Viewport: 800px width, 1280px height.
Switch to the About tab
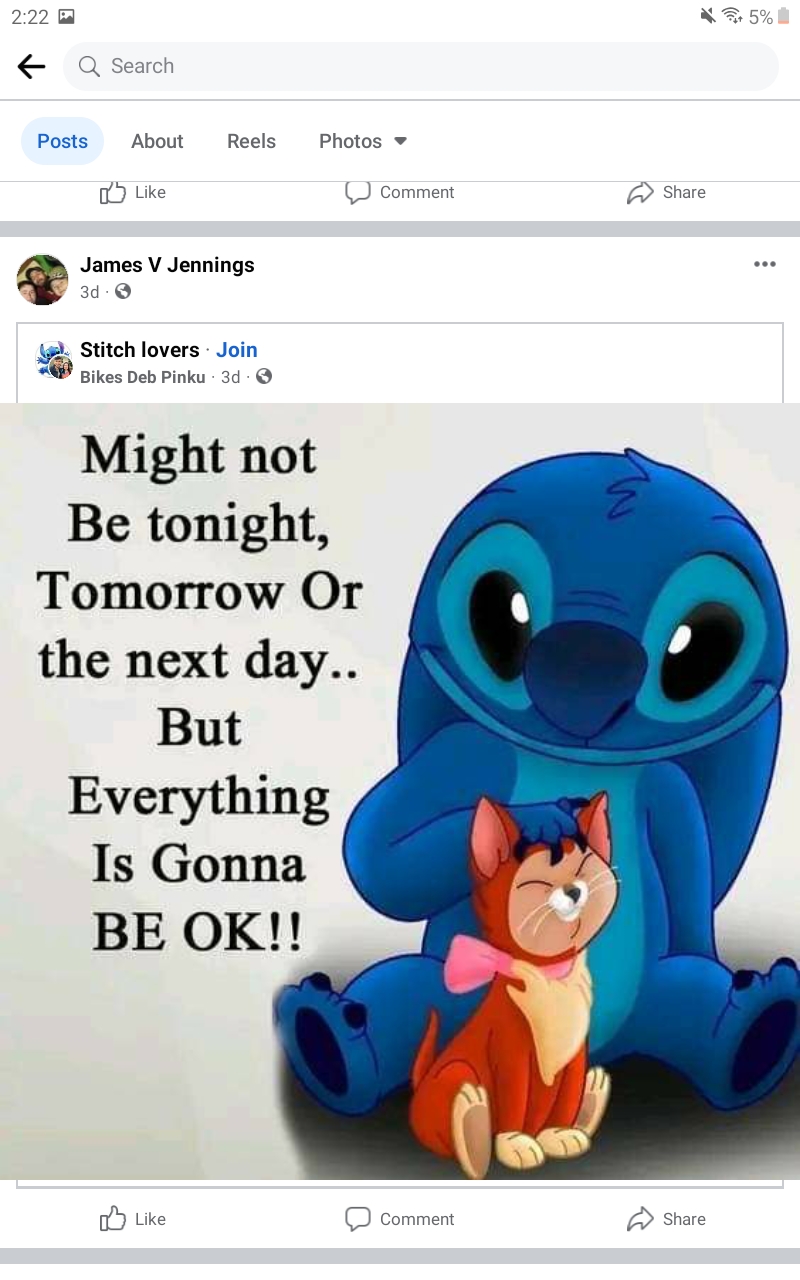[x=157, y=141]
